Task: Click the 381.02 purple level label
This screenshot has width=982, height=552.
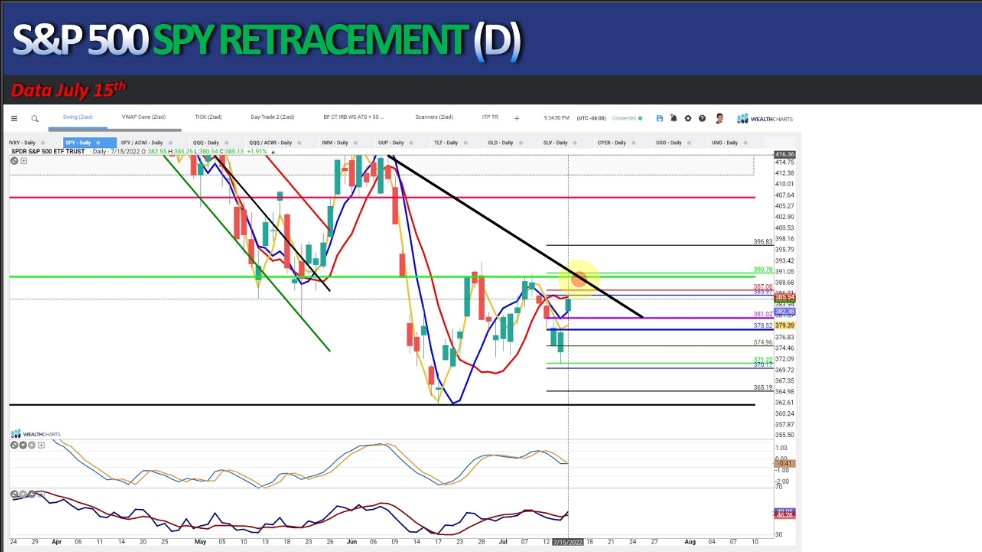Action: (x=763, y=315)
